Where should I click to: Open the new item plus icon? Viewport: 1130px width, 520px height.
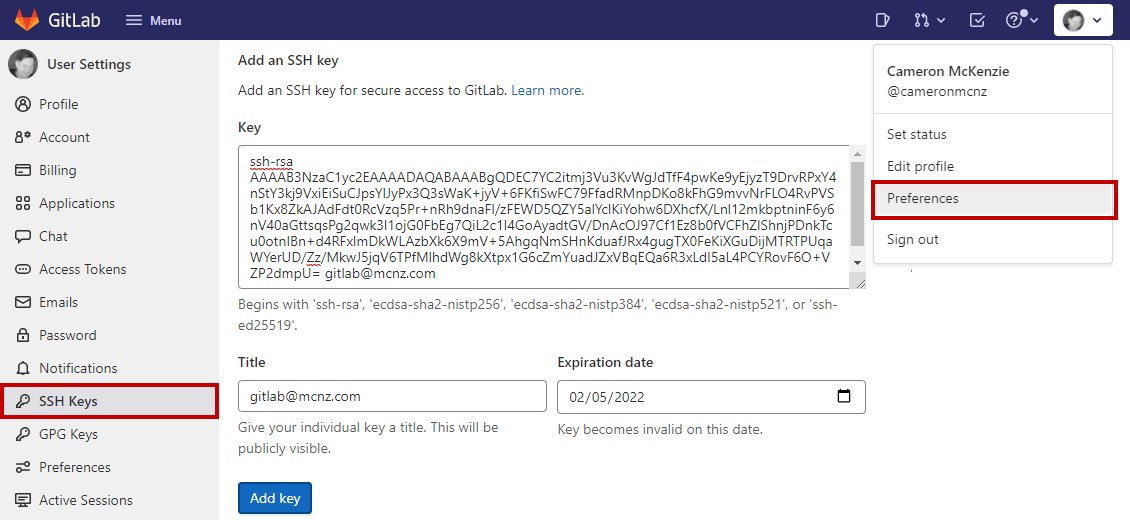coord(882,20)
